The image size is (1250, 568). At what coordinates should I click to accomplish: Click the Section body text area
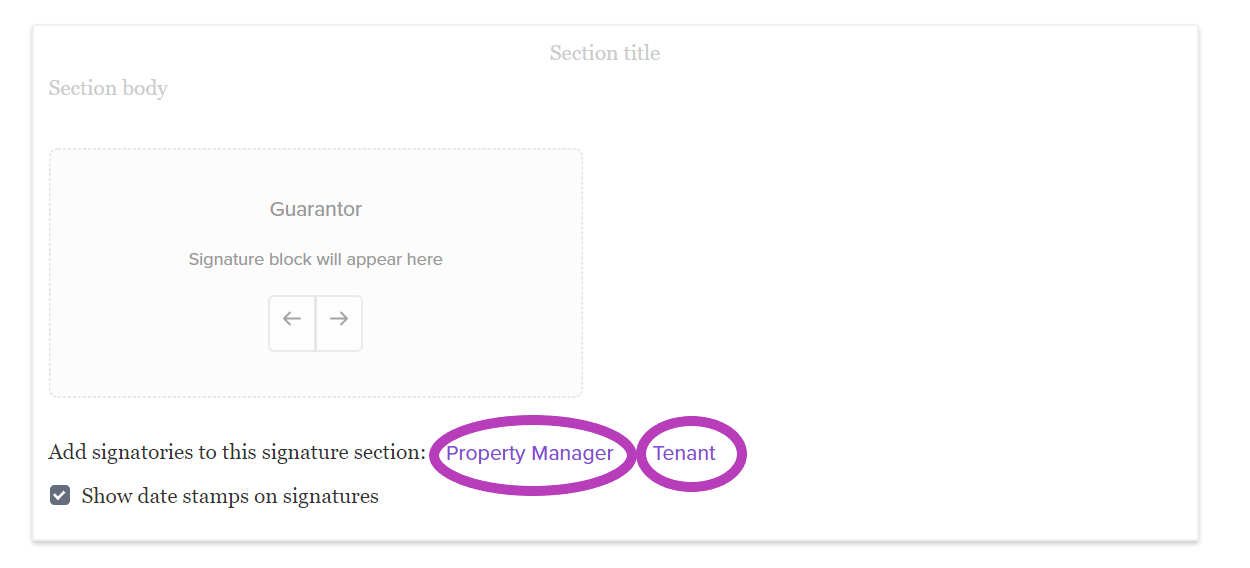point(108,89)
